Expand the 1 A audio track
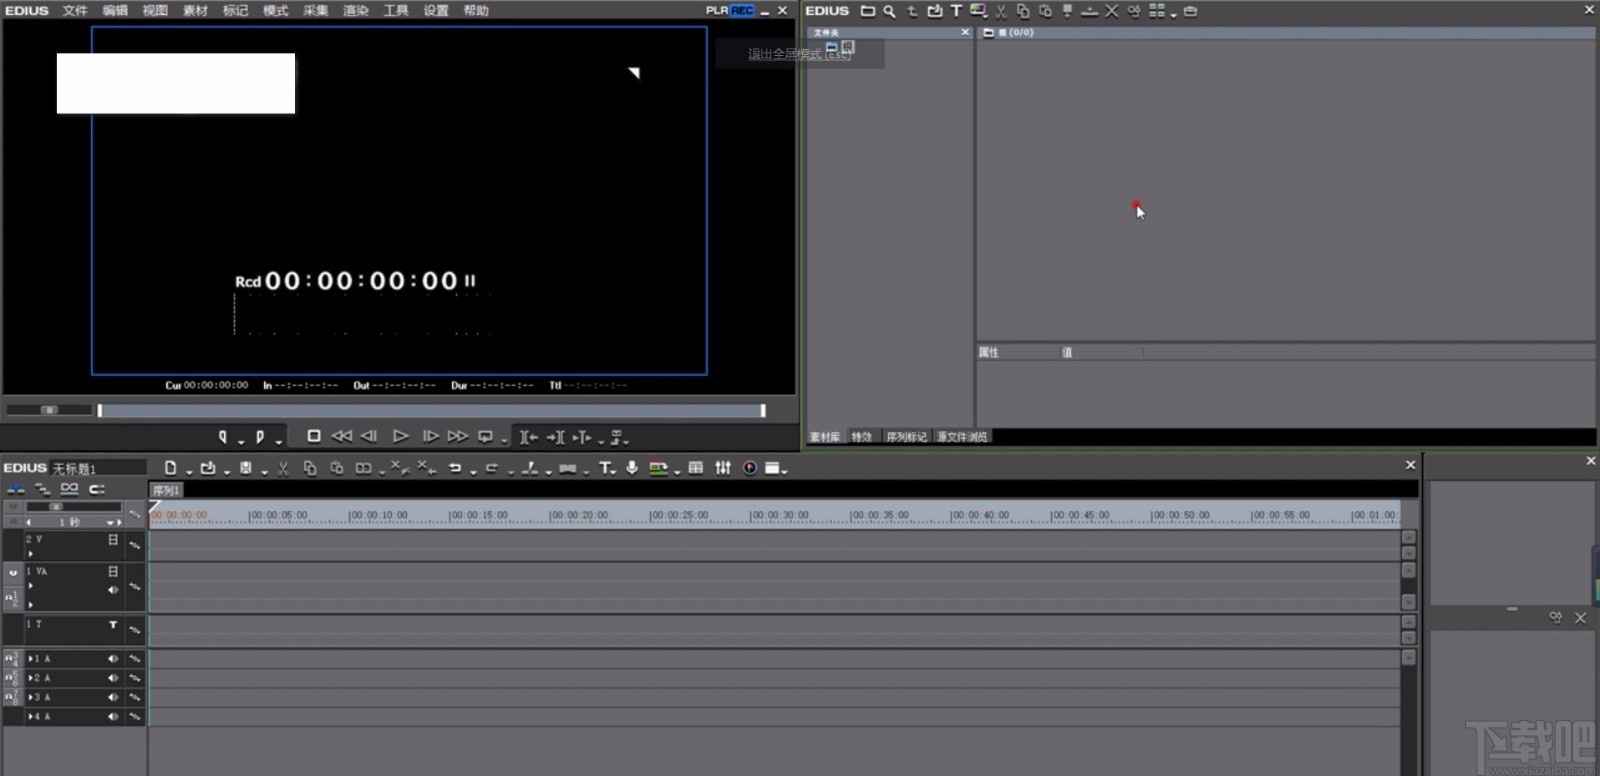 point(30,659)
